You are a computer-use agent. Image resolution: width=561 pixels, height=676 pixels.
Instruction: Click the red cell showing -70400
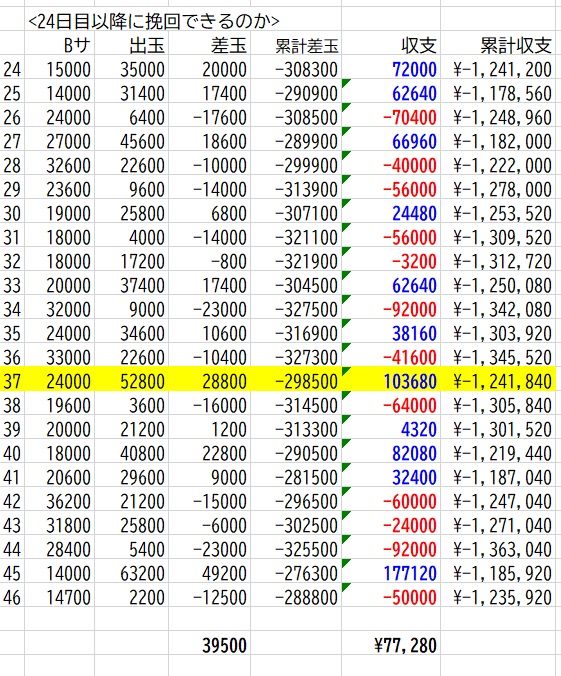[x=391, y=117]
